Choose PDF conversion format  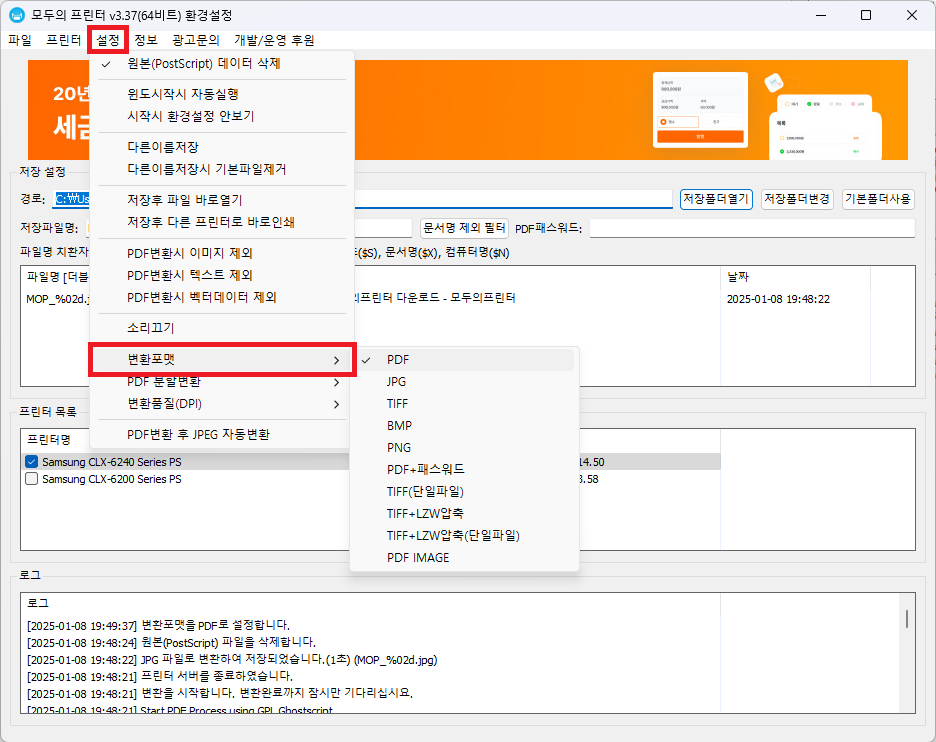point(464,360)
